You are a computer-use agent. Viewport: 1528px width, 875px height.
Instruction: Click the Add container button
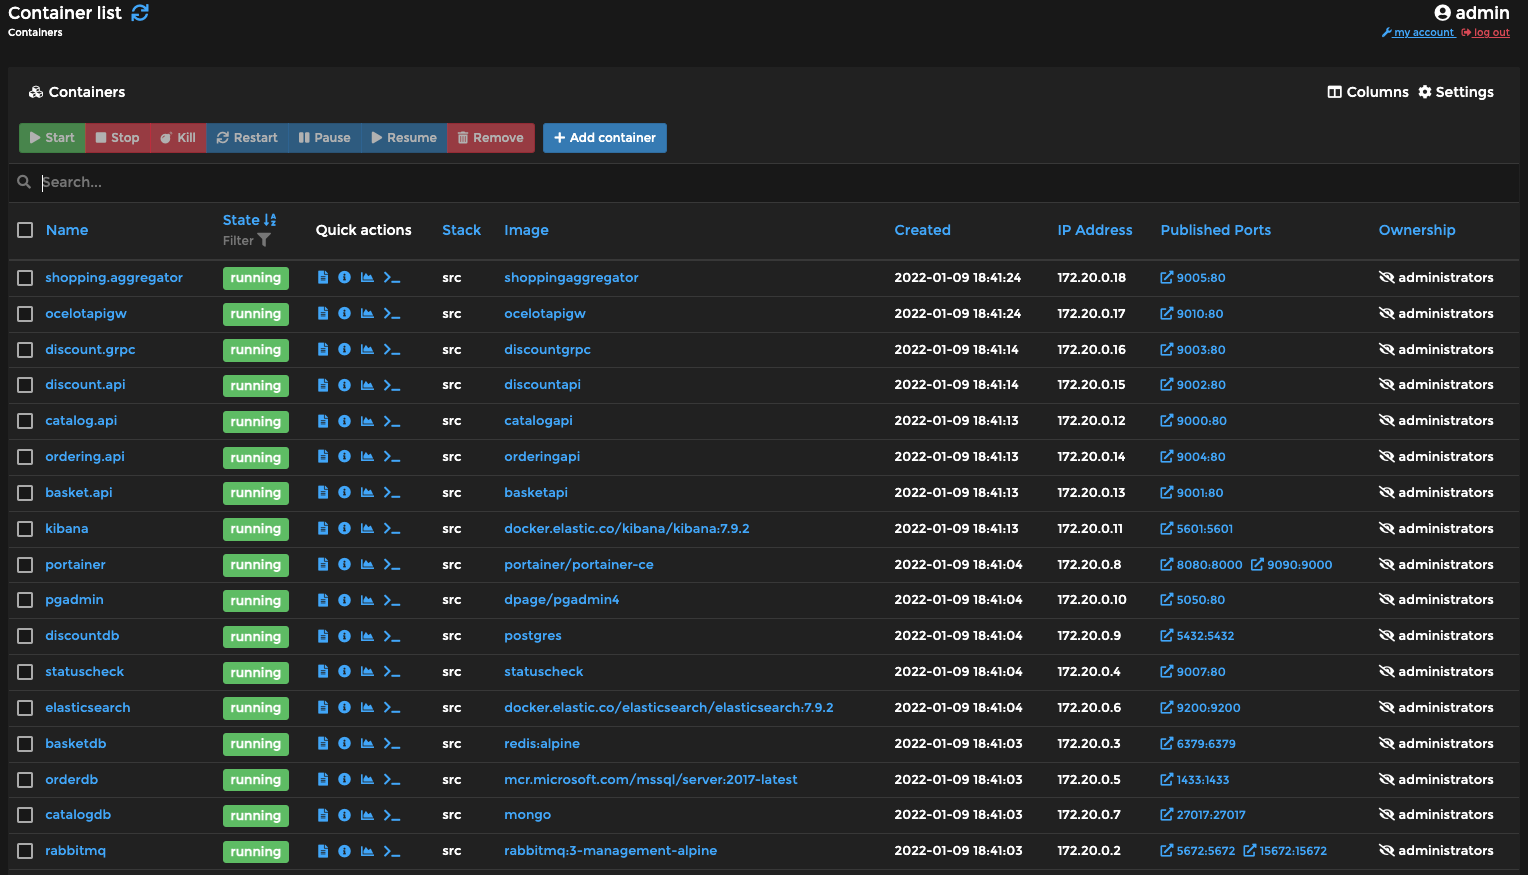click(x=604, y=137)
